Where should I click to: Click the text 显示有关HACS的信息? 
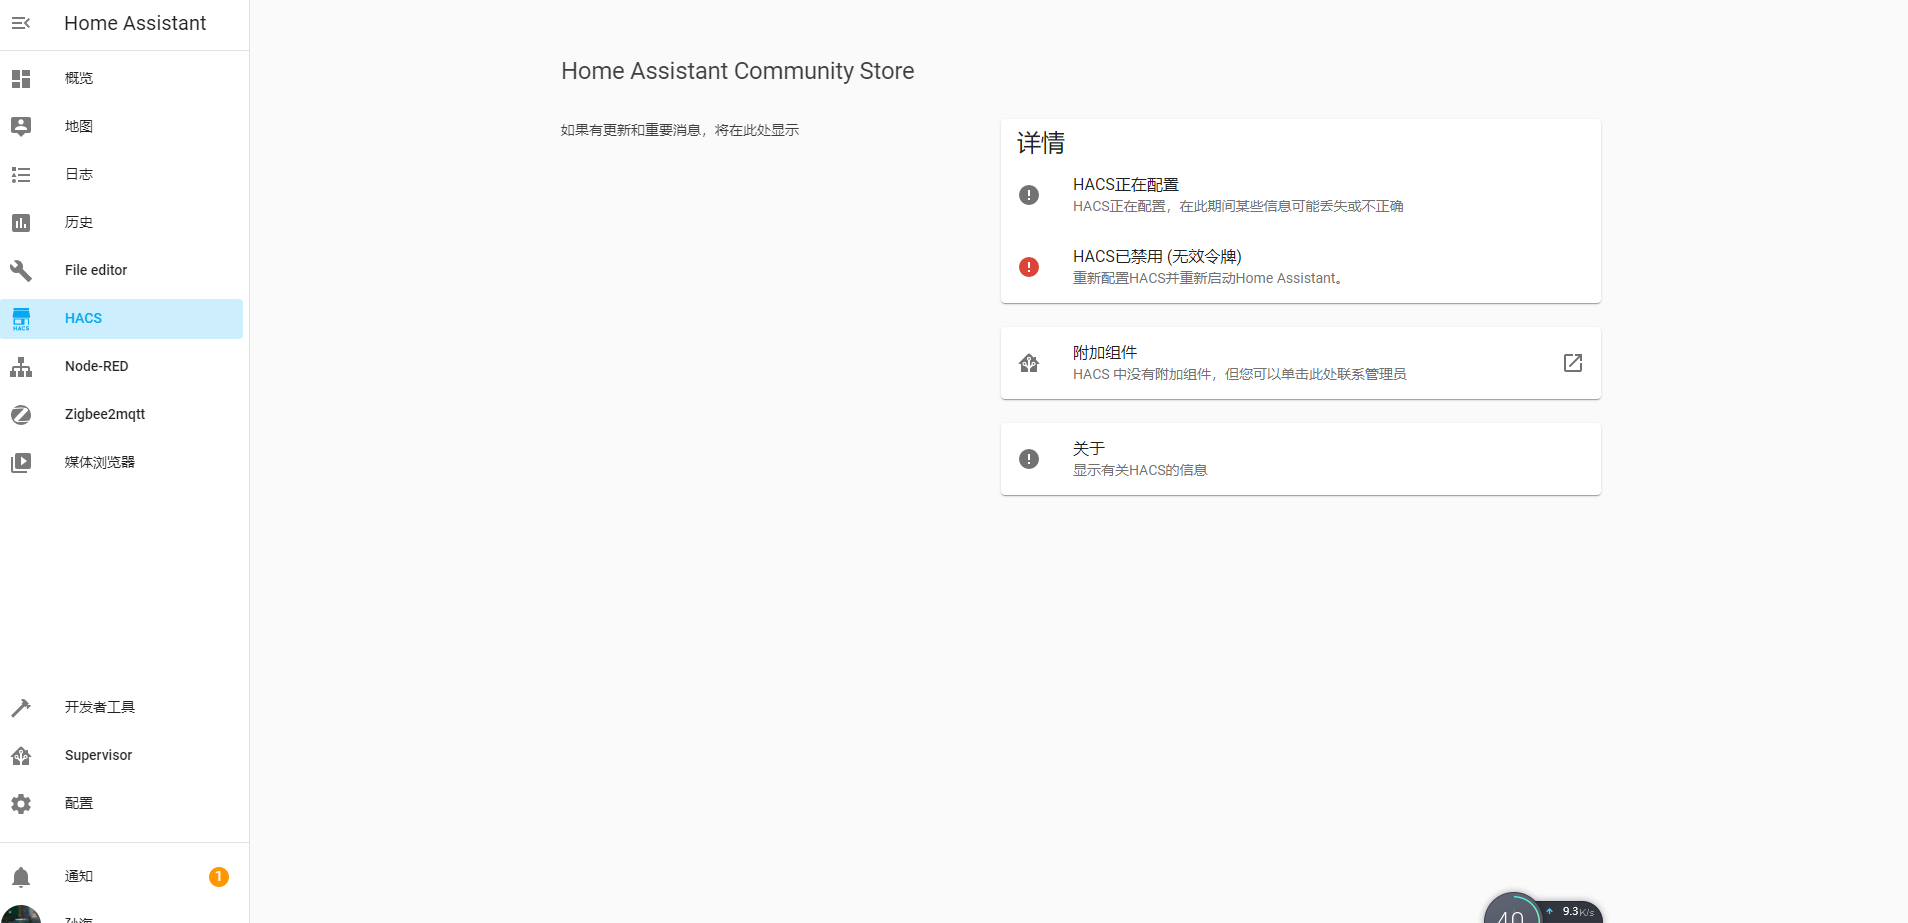coord(1140,470)
